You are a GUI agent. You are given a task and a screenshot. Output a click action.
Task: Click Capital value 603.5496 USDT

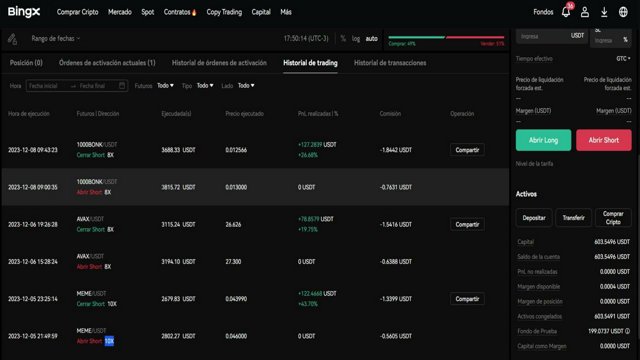pyautogui.click(x=612, y=242)
